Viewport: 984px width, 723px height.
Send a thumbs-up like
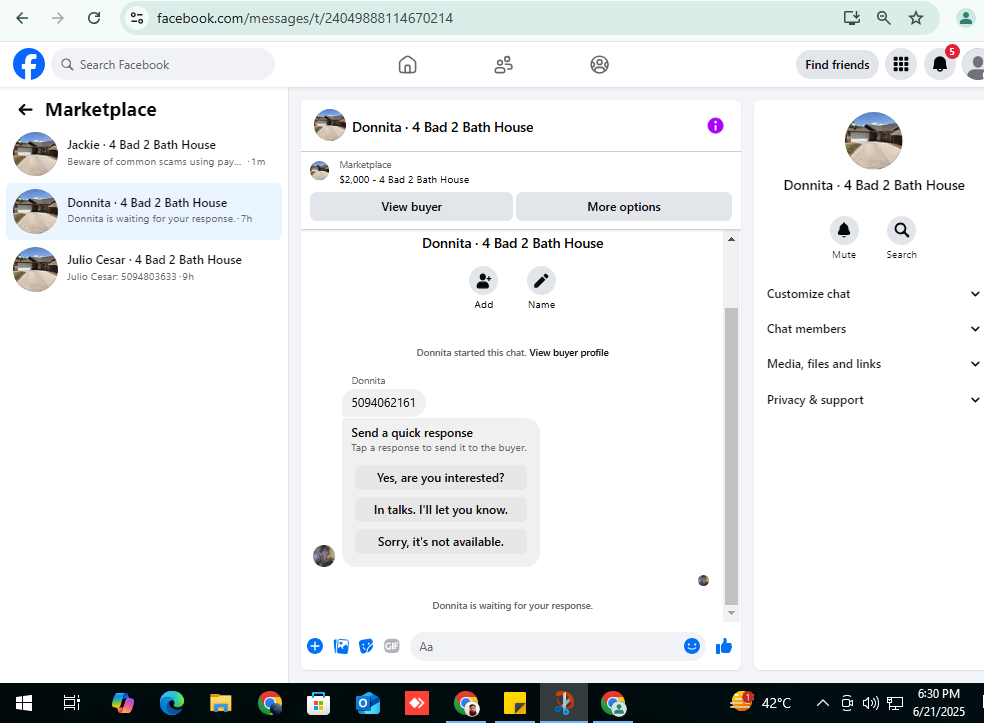point(724,646)
